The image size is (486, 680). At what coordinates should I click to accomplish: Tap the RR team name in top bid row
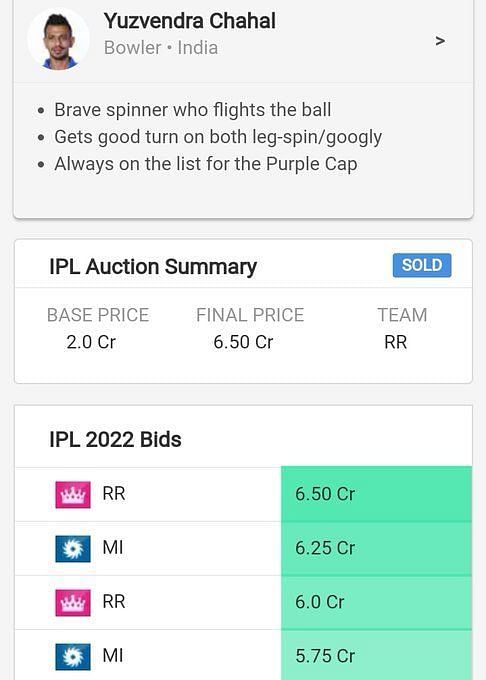click(x=114, y=494)
